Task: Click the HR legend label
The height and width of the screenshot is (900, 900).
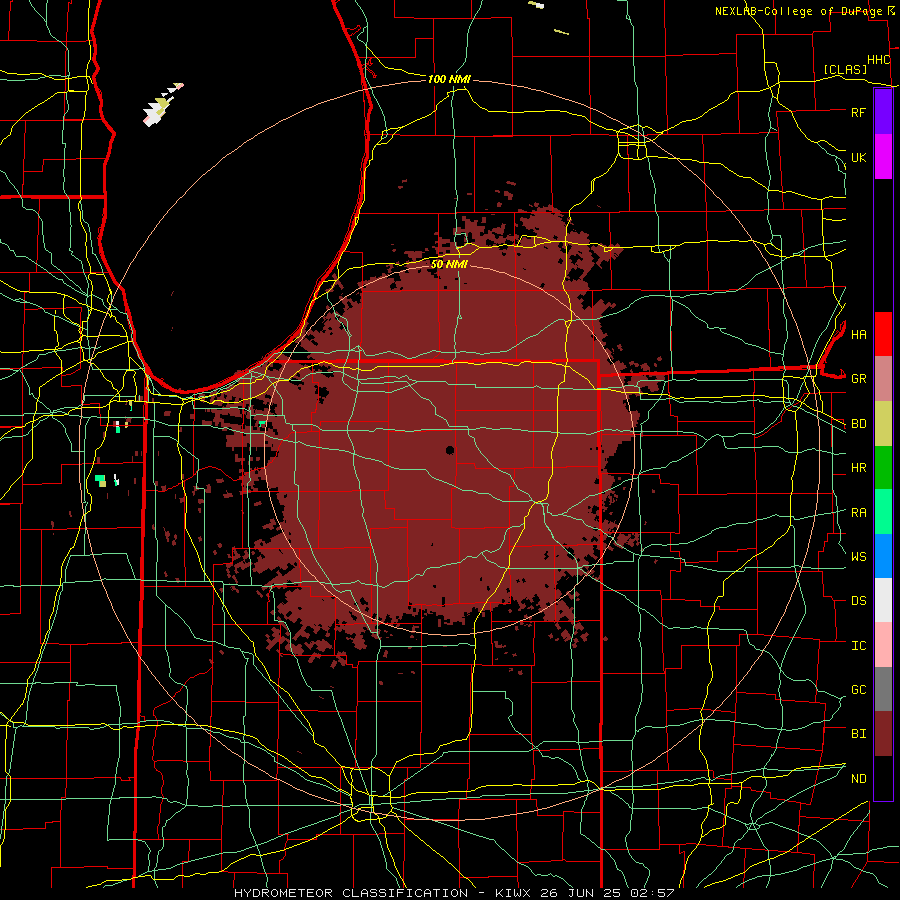Action: click(858, 468)
